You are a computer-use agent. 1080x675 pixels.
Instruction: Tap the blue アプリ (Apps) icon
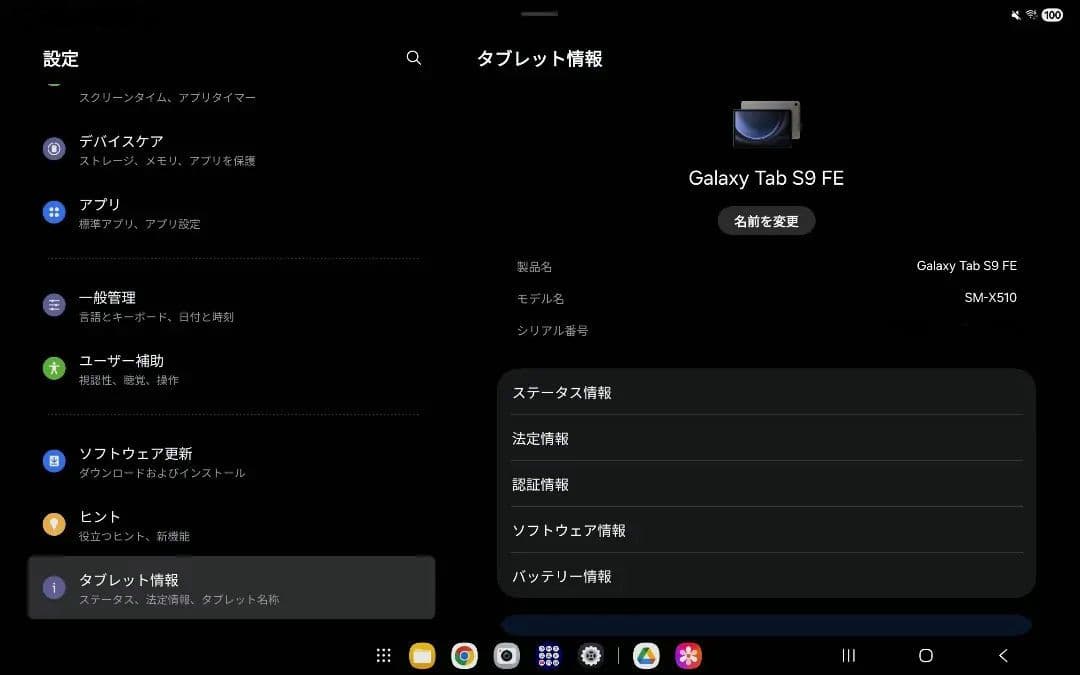(x=53, y=212)
